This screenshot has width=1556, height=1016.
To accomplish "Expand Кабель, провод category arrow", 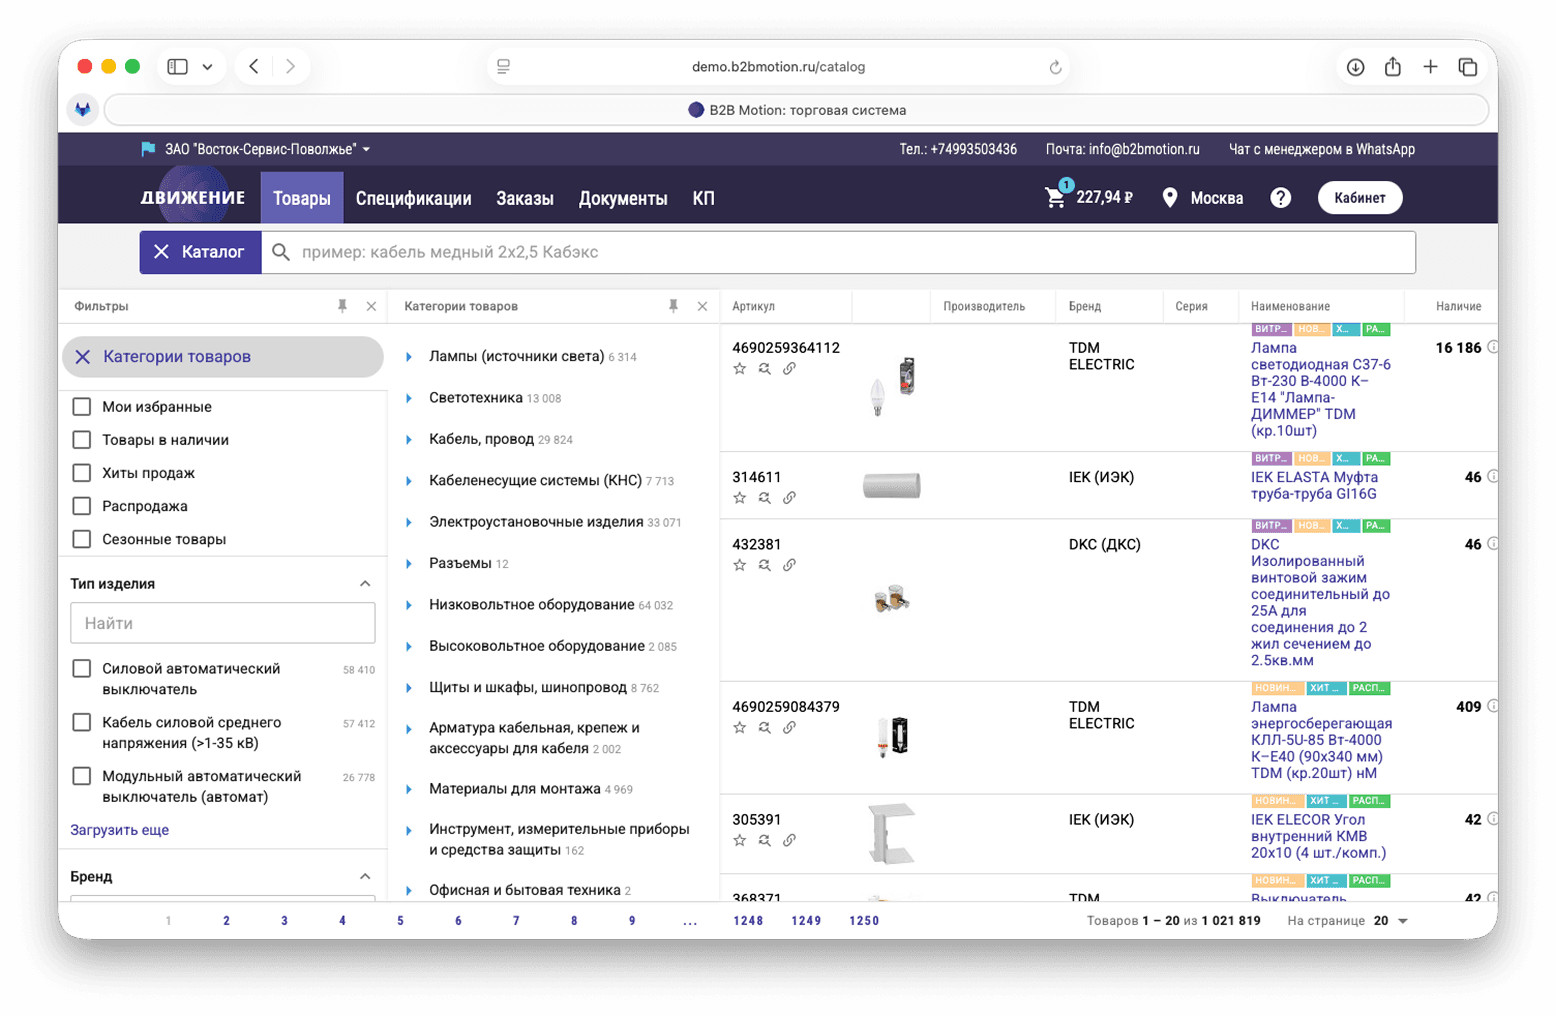I will [x=409, y=440].
